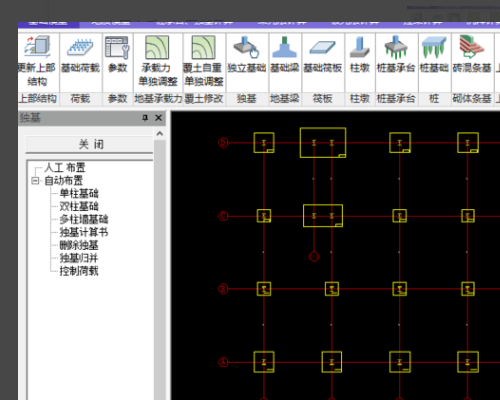The width and height of the screenshot is (500, 400).
Task: Collapse the 自动布置 tree node
Action: coord(35,181)
